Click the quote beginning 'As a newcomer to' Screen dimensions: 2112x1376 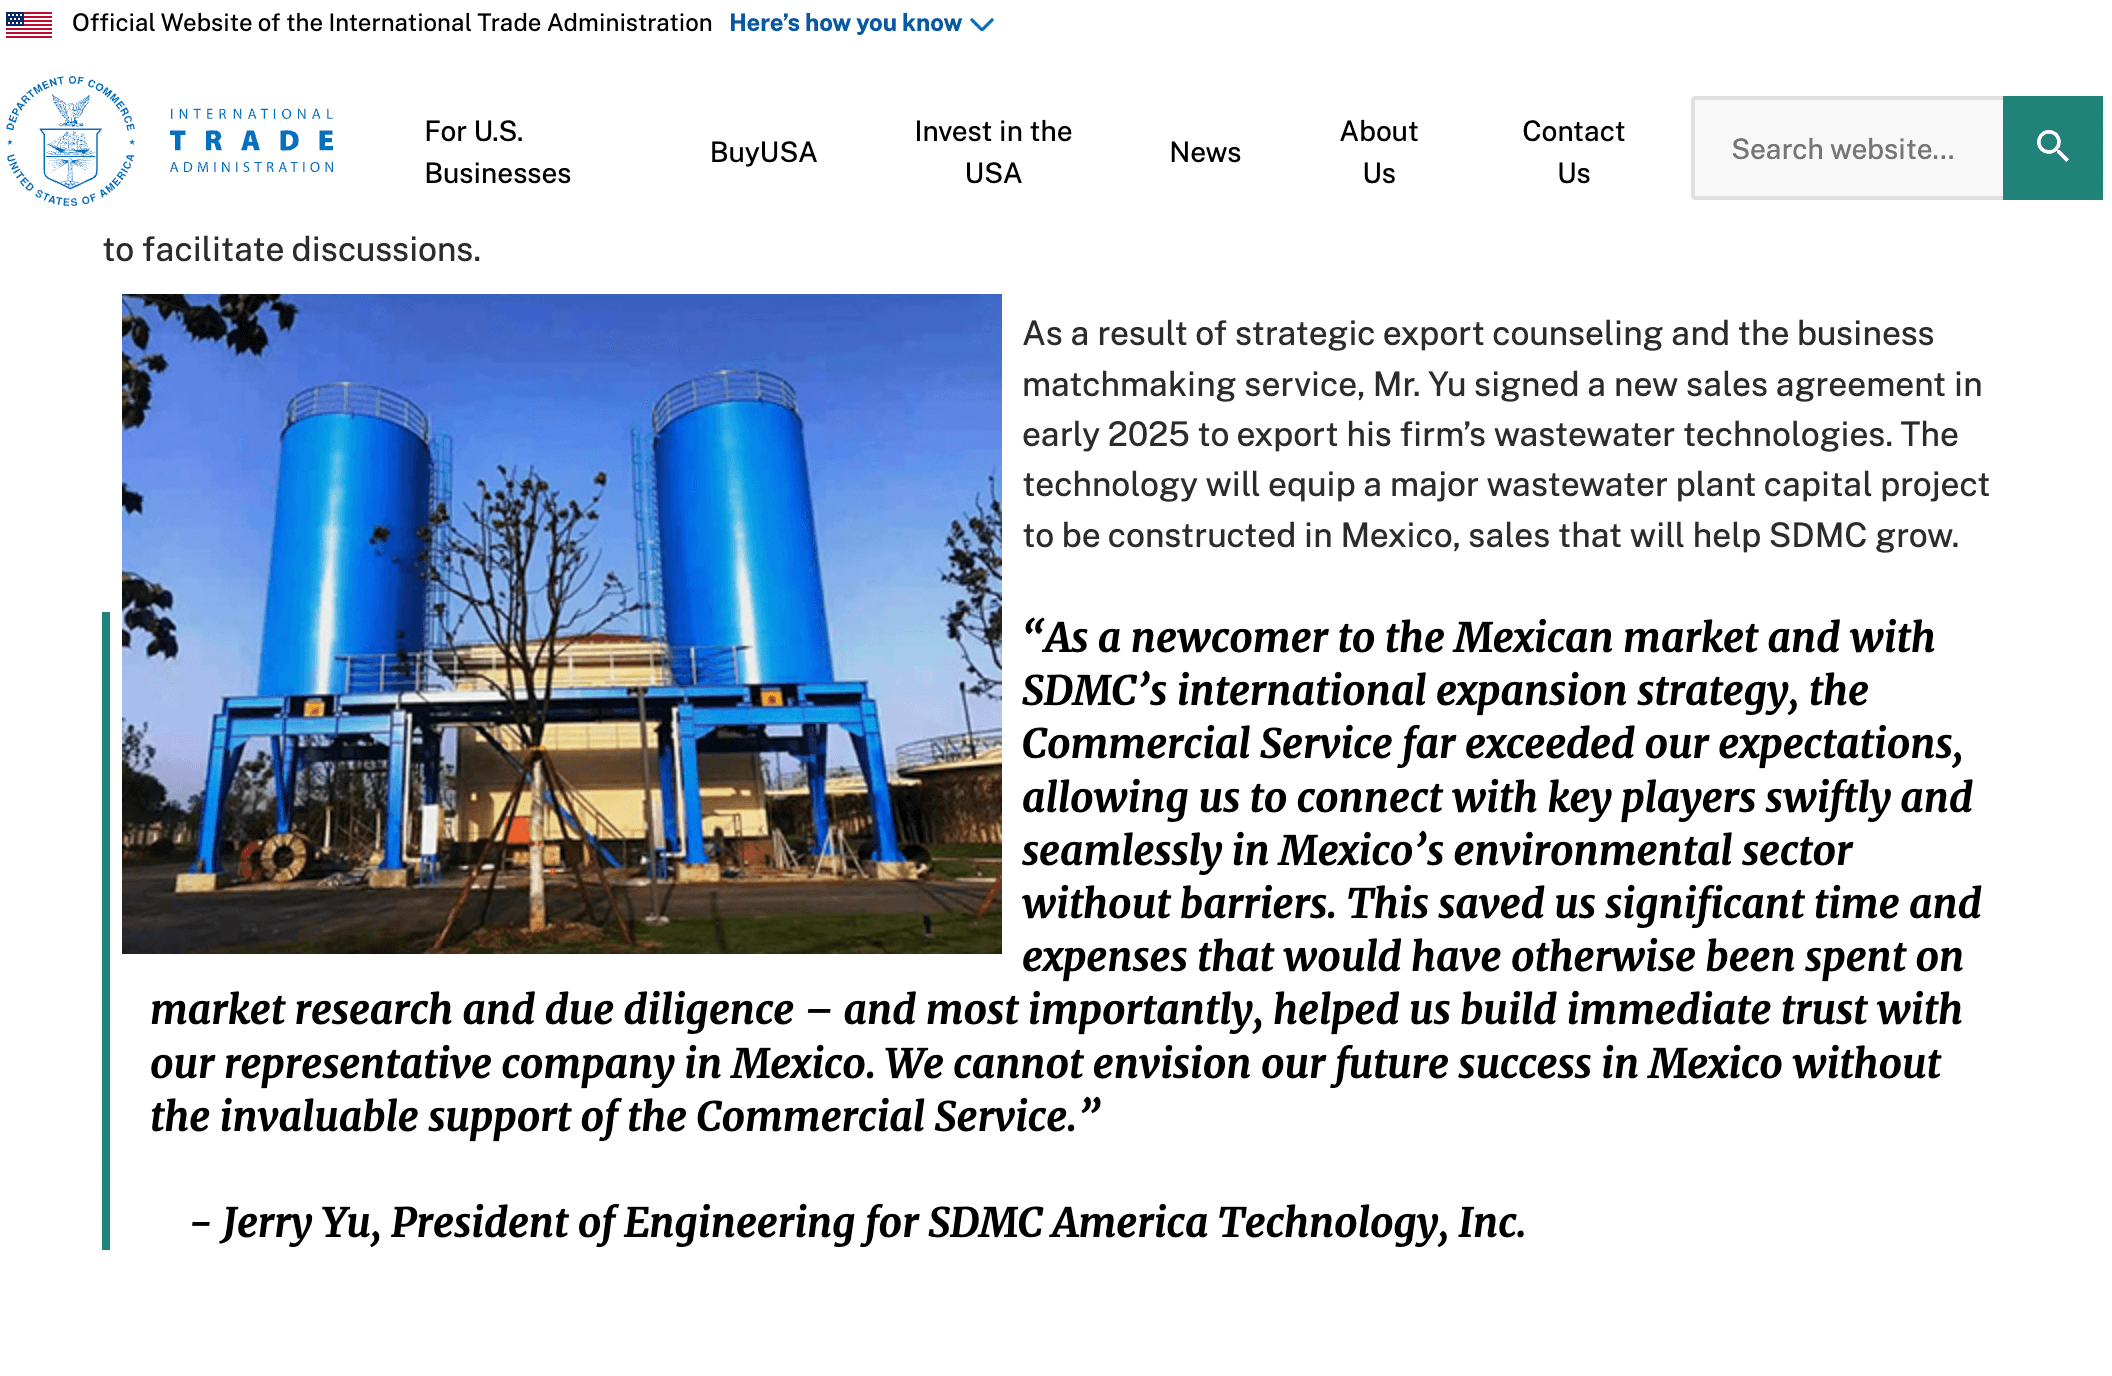point(1066,876)
